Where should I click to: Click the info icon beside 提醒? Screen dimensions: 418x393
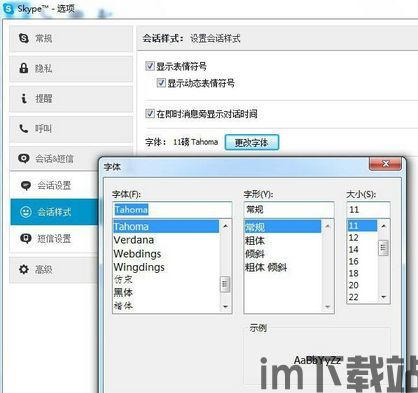[x=24, y=98]
